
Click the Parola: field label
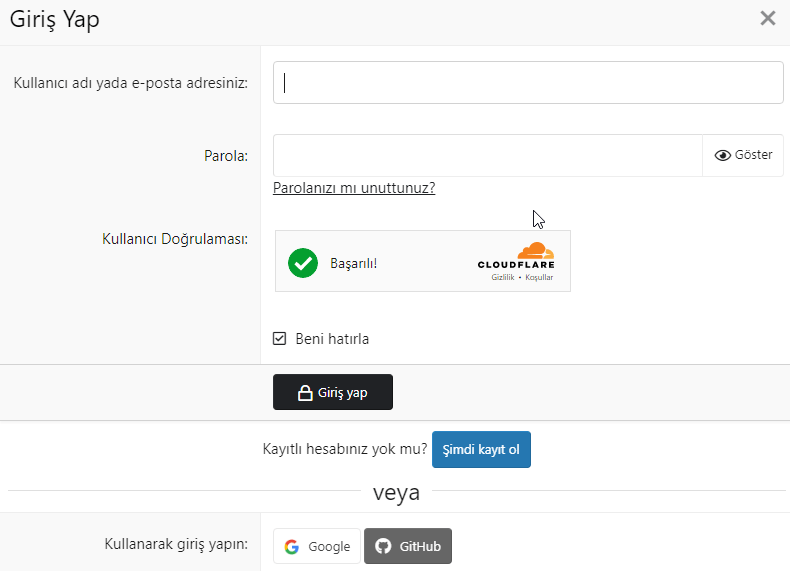click(226, 156)
